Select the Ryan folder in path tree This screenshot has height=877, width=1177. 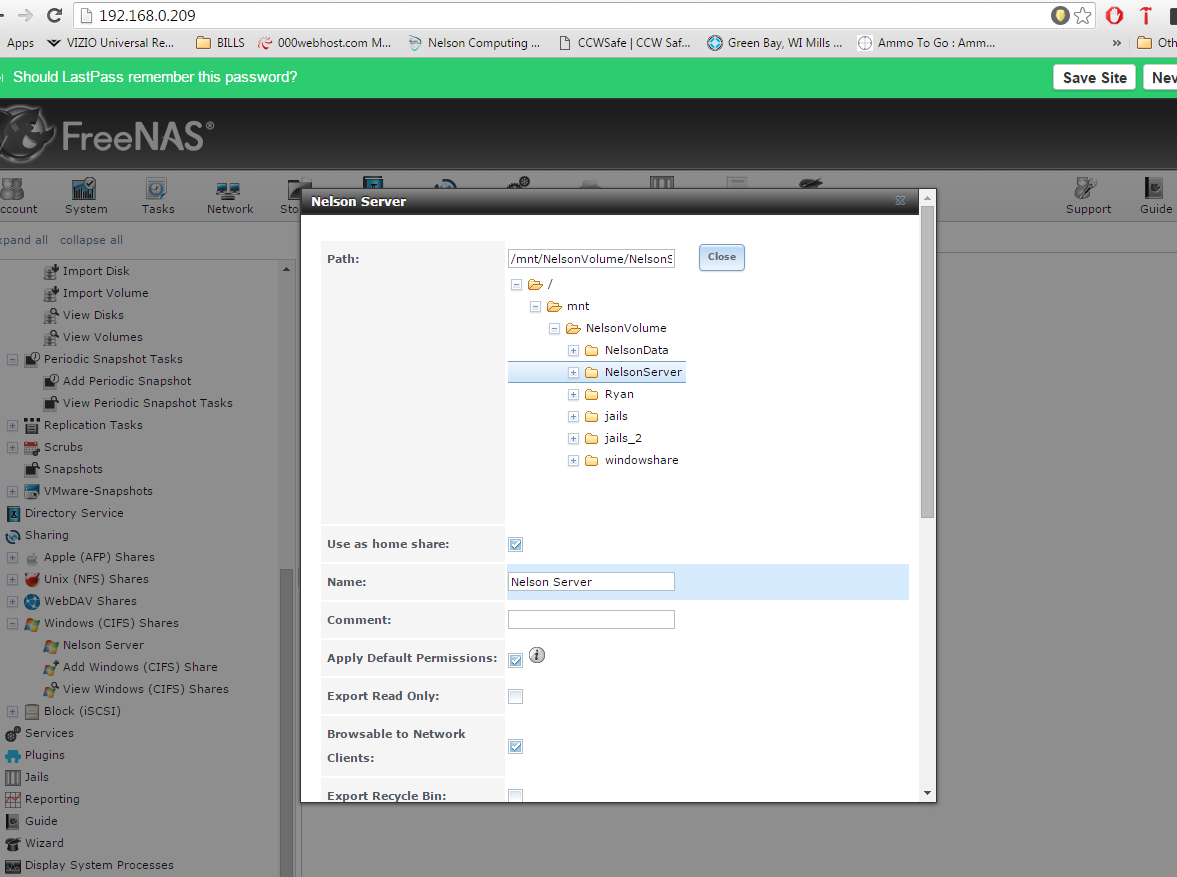(619, 394)
